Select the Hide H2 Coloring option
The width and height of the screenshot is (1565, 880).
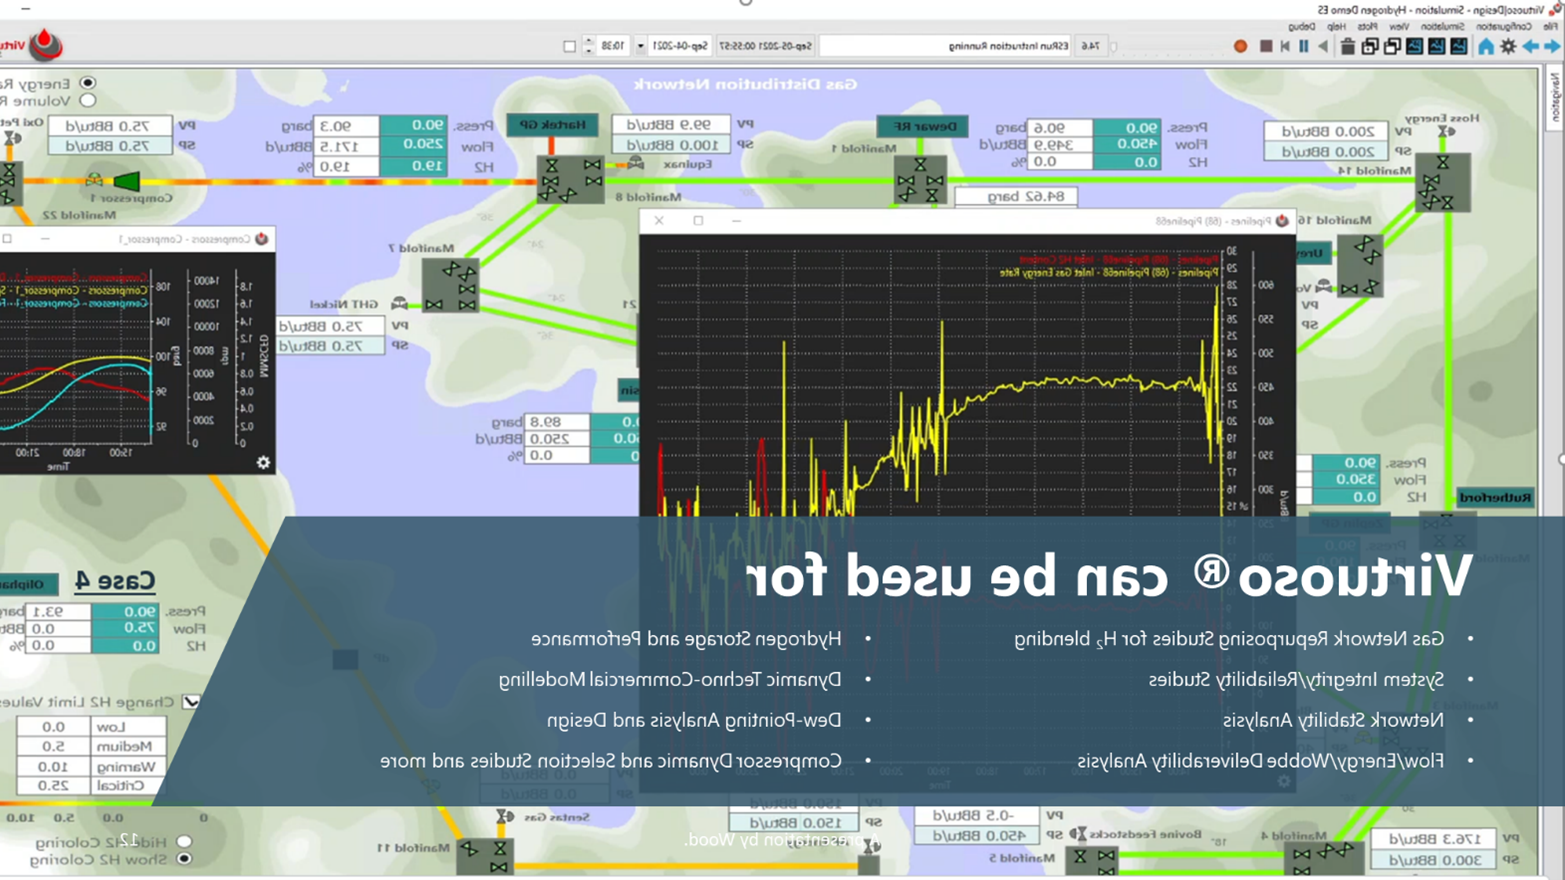[184, 841]
